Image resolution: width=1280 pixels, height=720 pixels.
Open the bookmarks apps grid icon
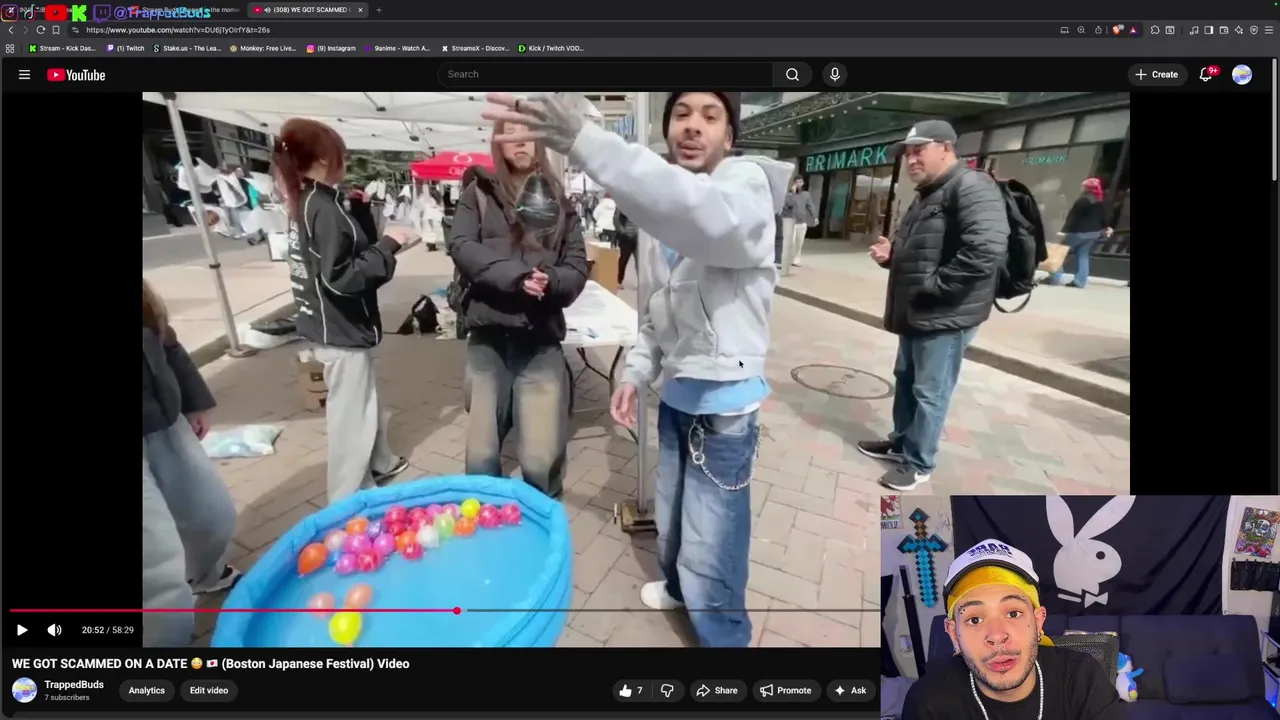coord(10,48)
